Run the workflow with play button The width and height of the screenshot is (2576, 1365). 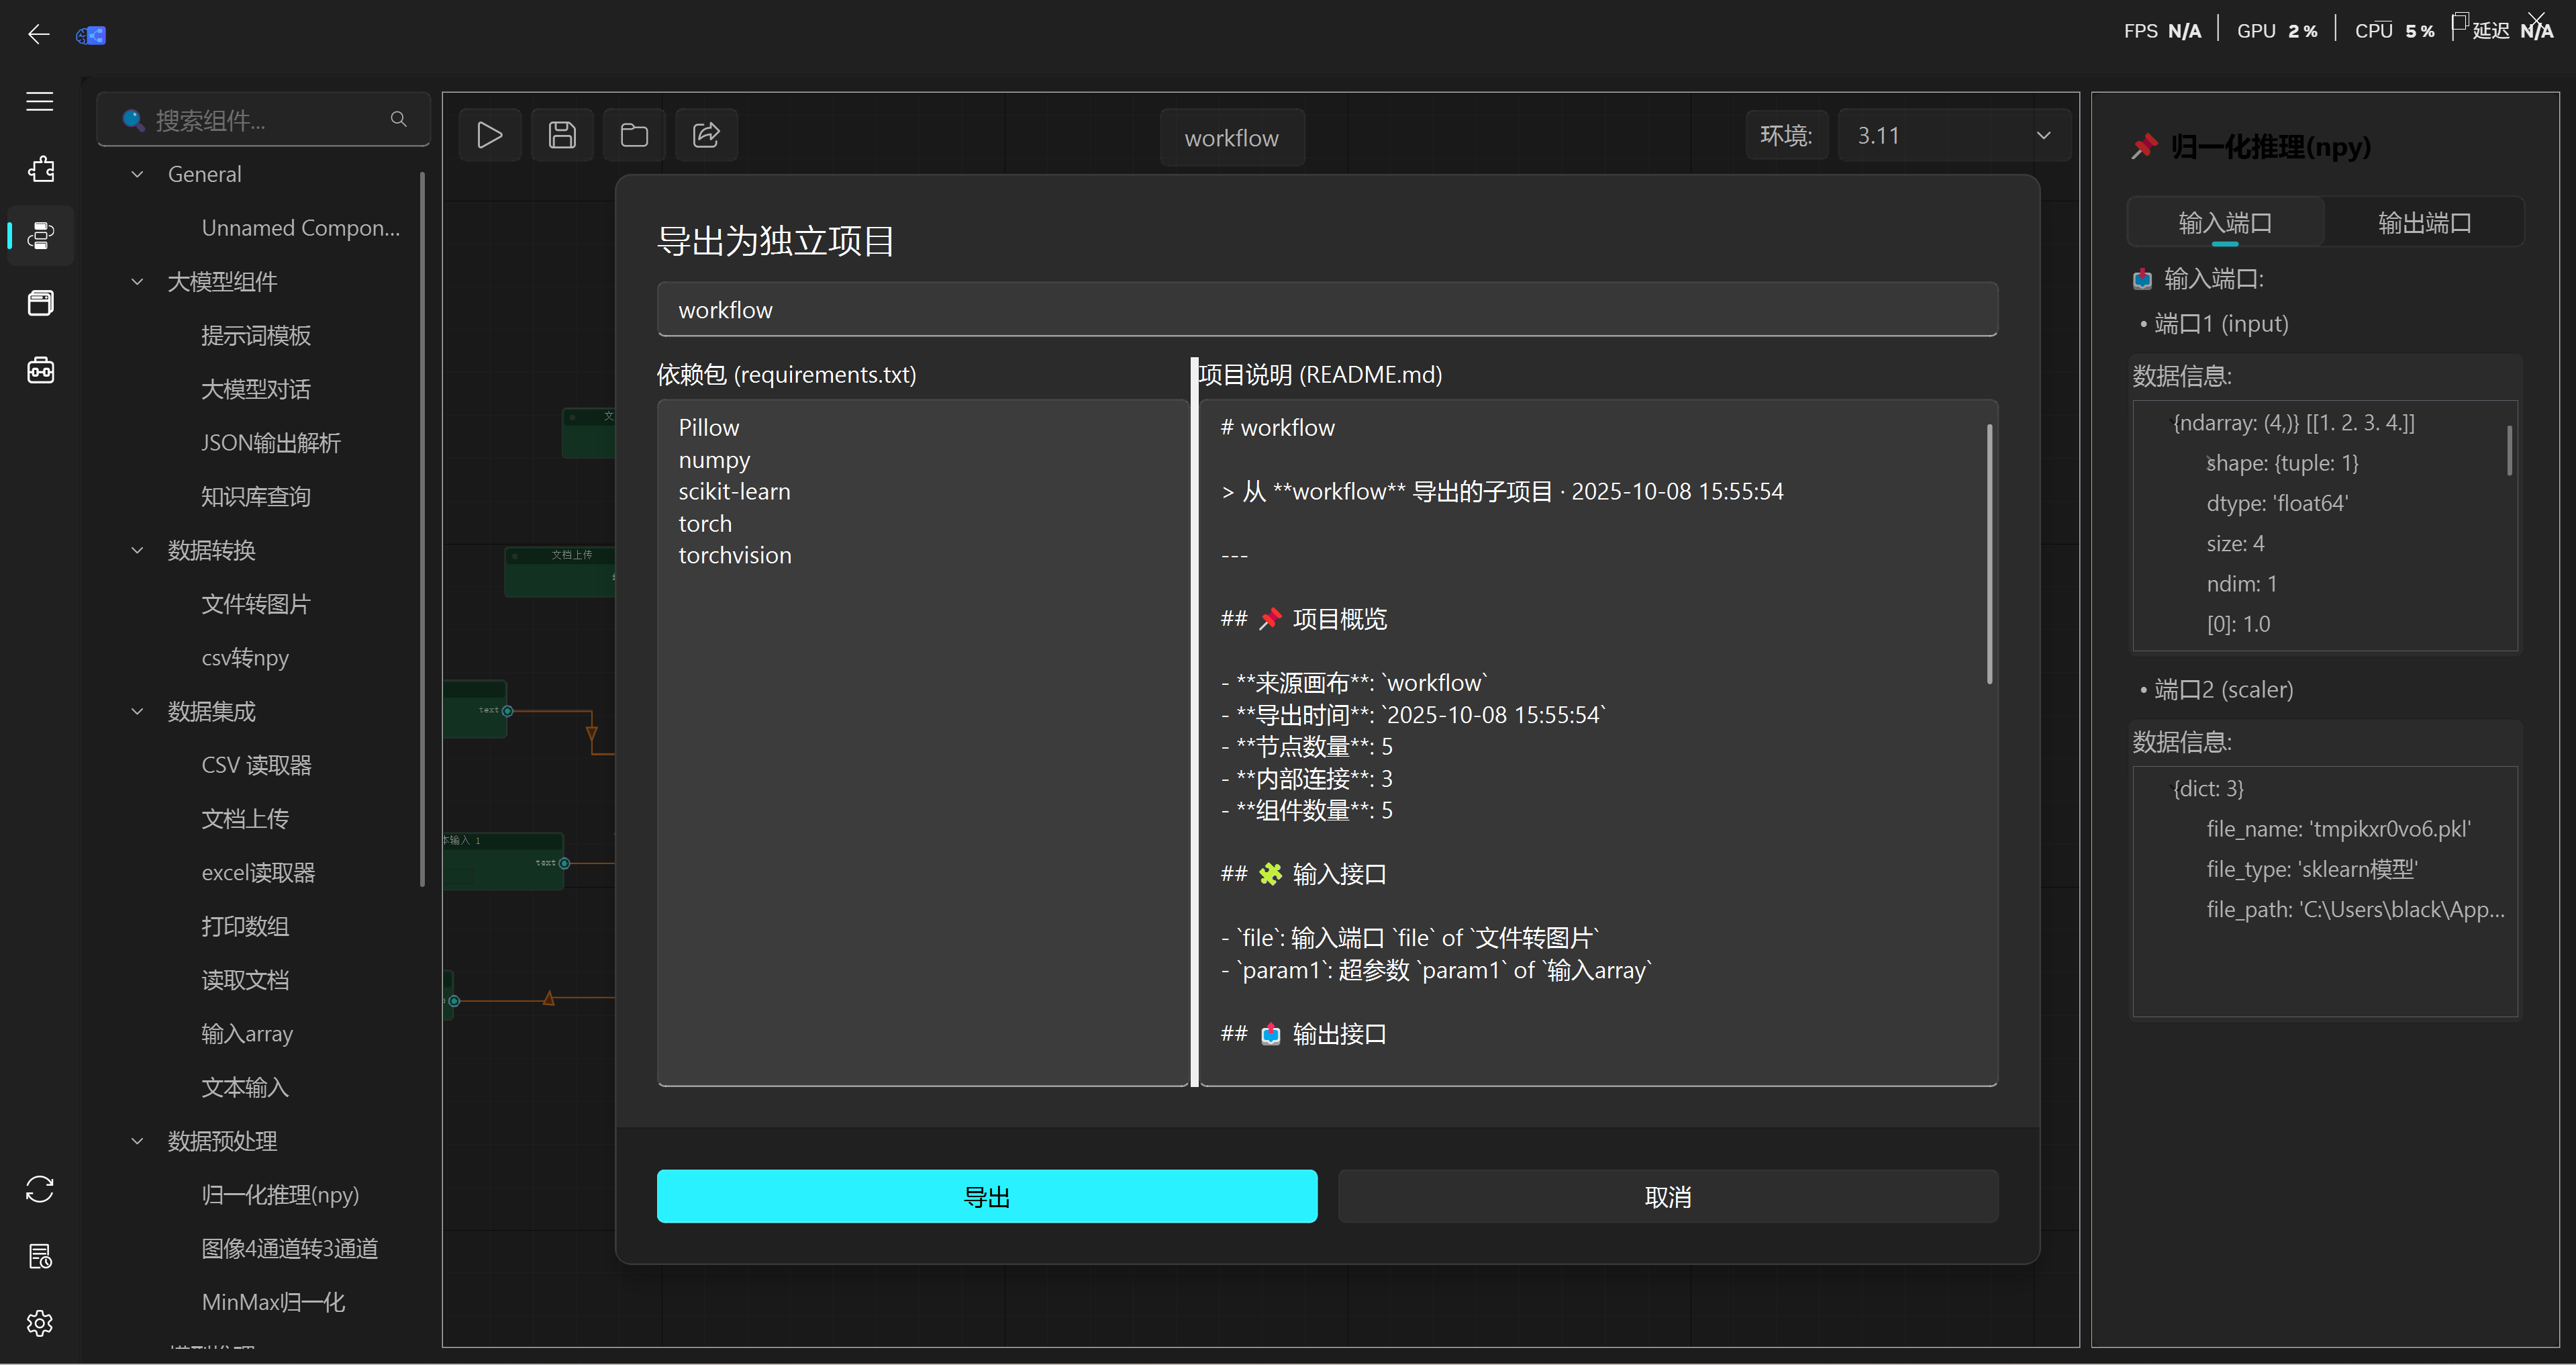(x=490, y=135)
